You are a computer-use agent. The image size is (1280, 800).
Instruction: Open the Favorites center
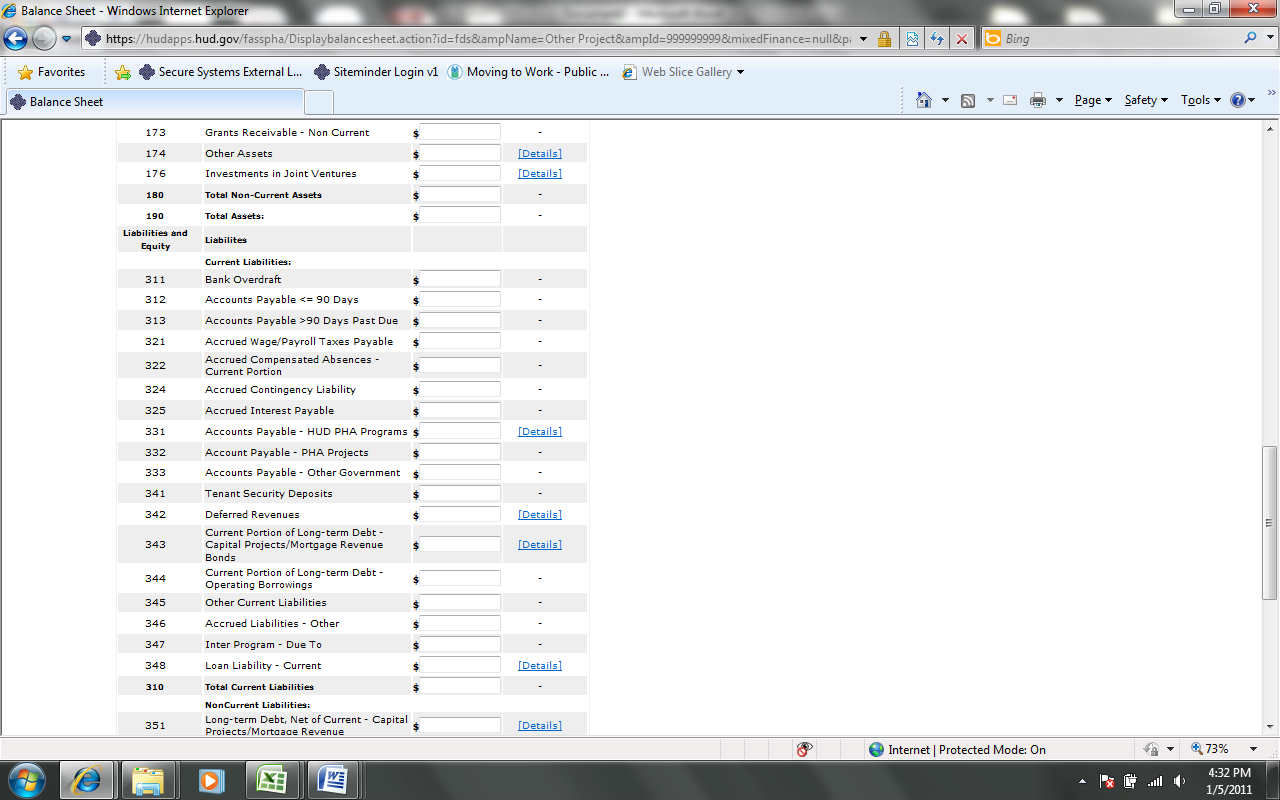click(52, 72)
